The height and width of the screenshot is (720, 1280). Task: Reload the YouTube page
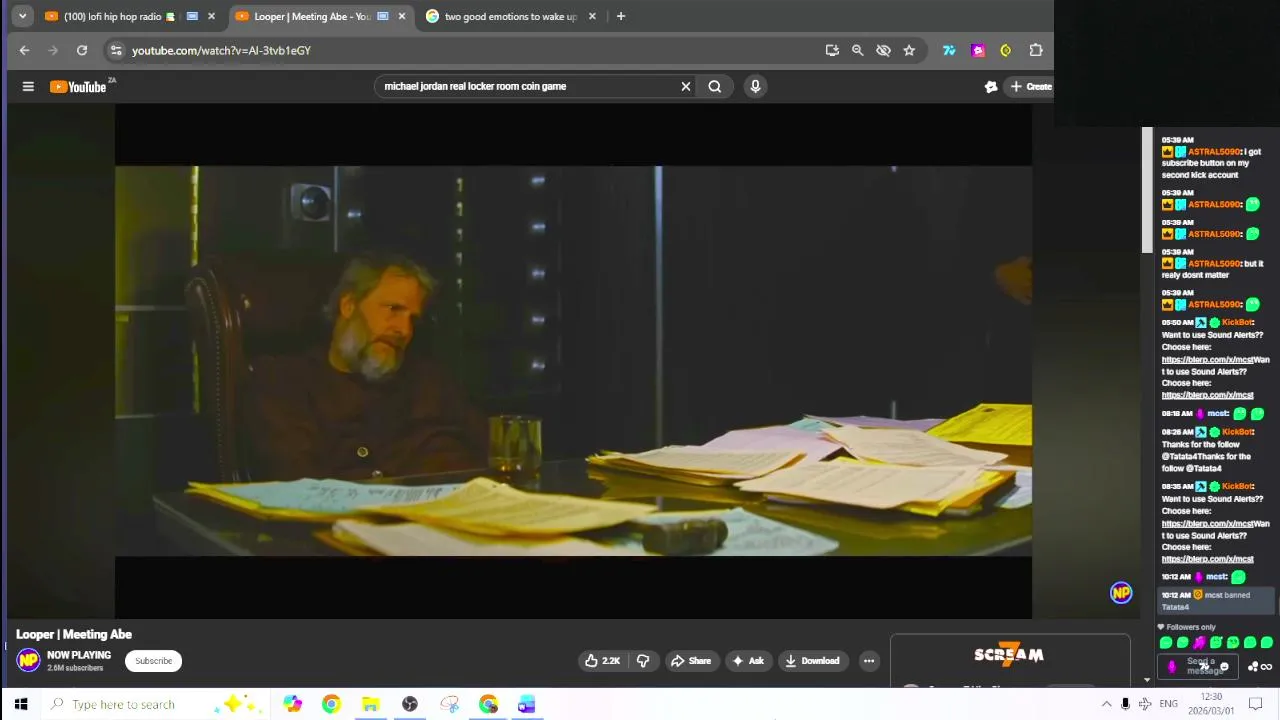point(82,50)
